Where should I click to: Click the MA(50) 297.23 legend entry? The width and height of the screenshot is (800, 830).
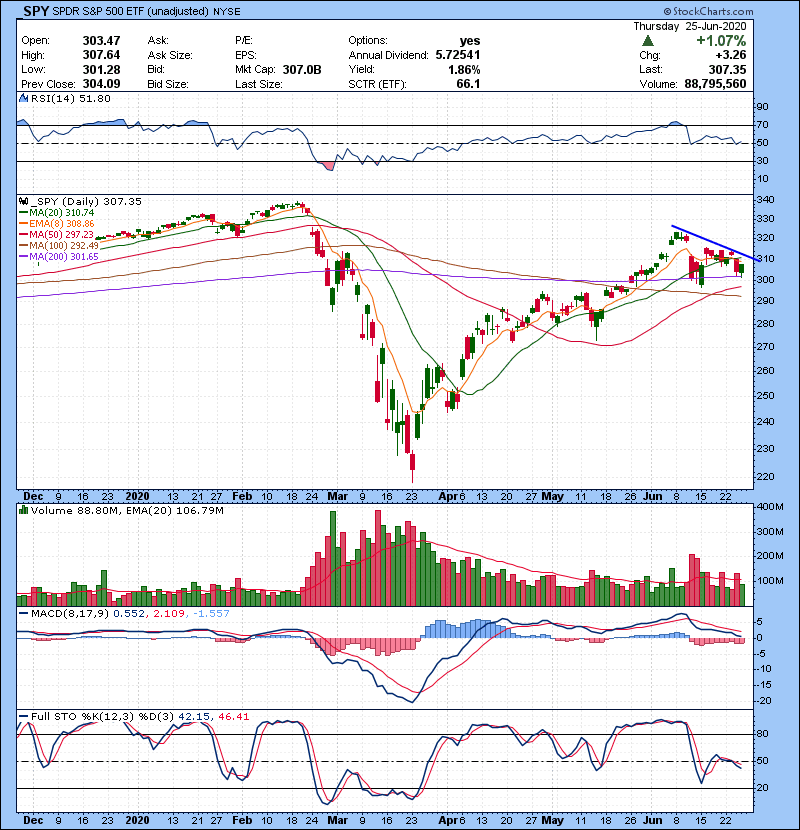pos(61,234)
